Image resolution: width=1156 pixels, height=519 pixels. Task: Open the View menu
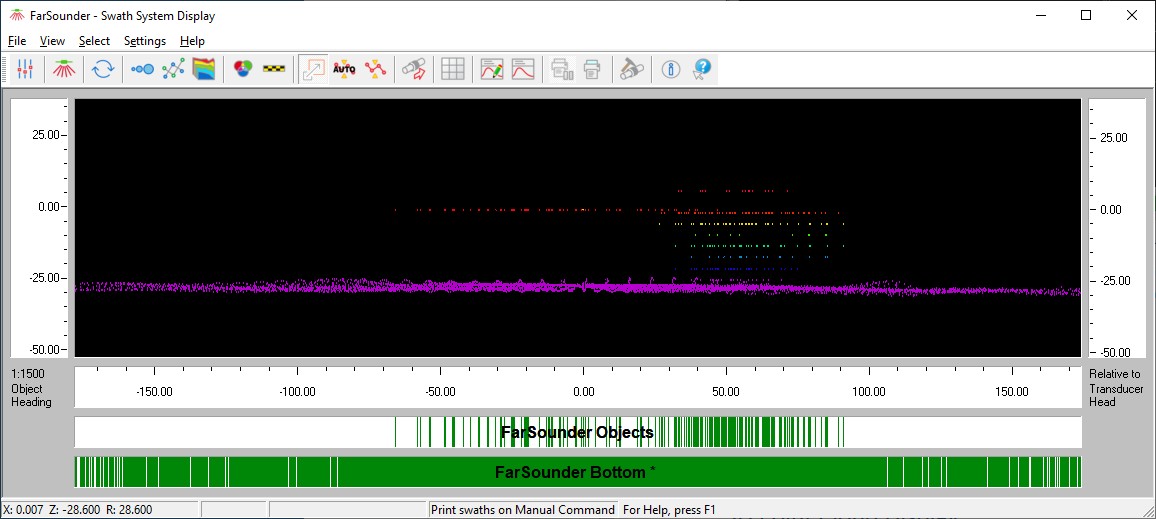tap(52, 41)
